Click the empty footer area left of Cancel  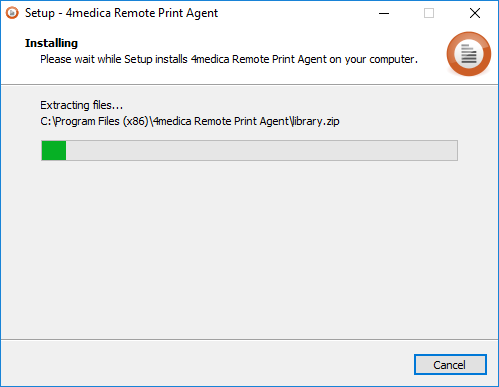[207, 363]
